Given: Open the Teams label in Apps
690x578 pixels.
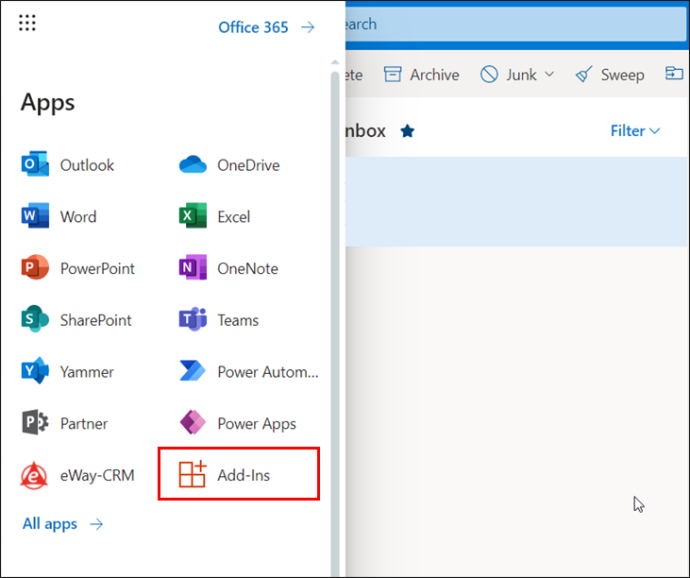Looking at the screenshot, I should (238, 320).
